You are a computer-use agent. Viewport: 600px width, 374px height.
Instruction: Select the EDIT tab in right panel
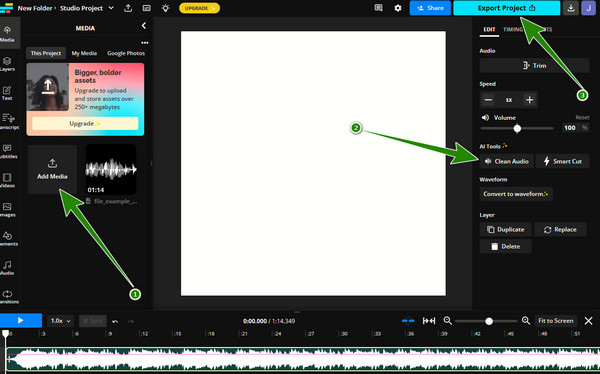point(489,29)
